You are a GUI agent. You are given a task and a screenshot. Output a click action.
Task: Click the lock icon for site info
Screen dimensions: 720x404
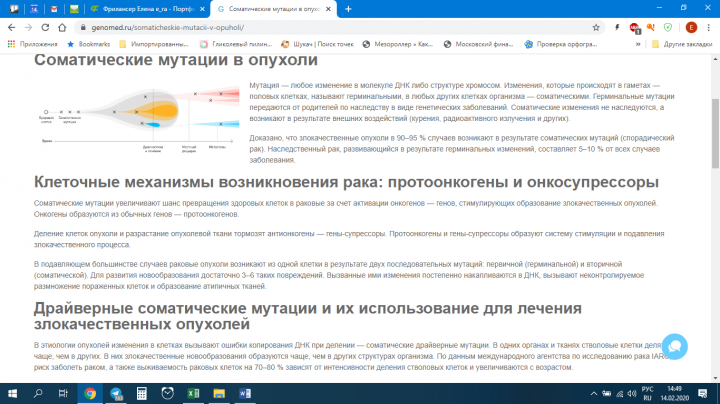(83, 28)
